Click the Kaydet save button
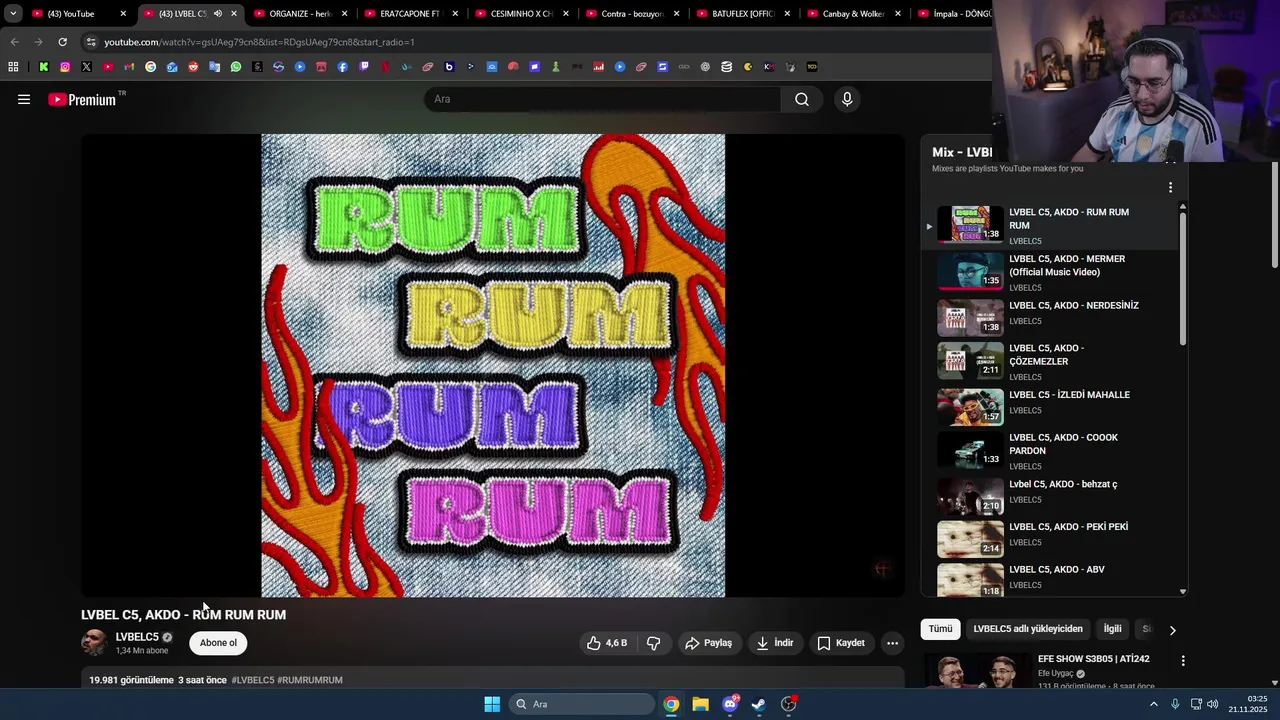The image size is (1280, 720). click(x=841, y=643)
